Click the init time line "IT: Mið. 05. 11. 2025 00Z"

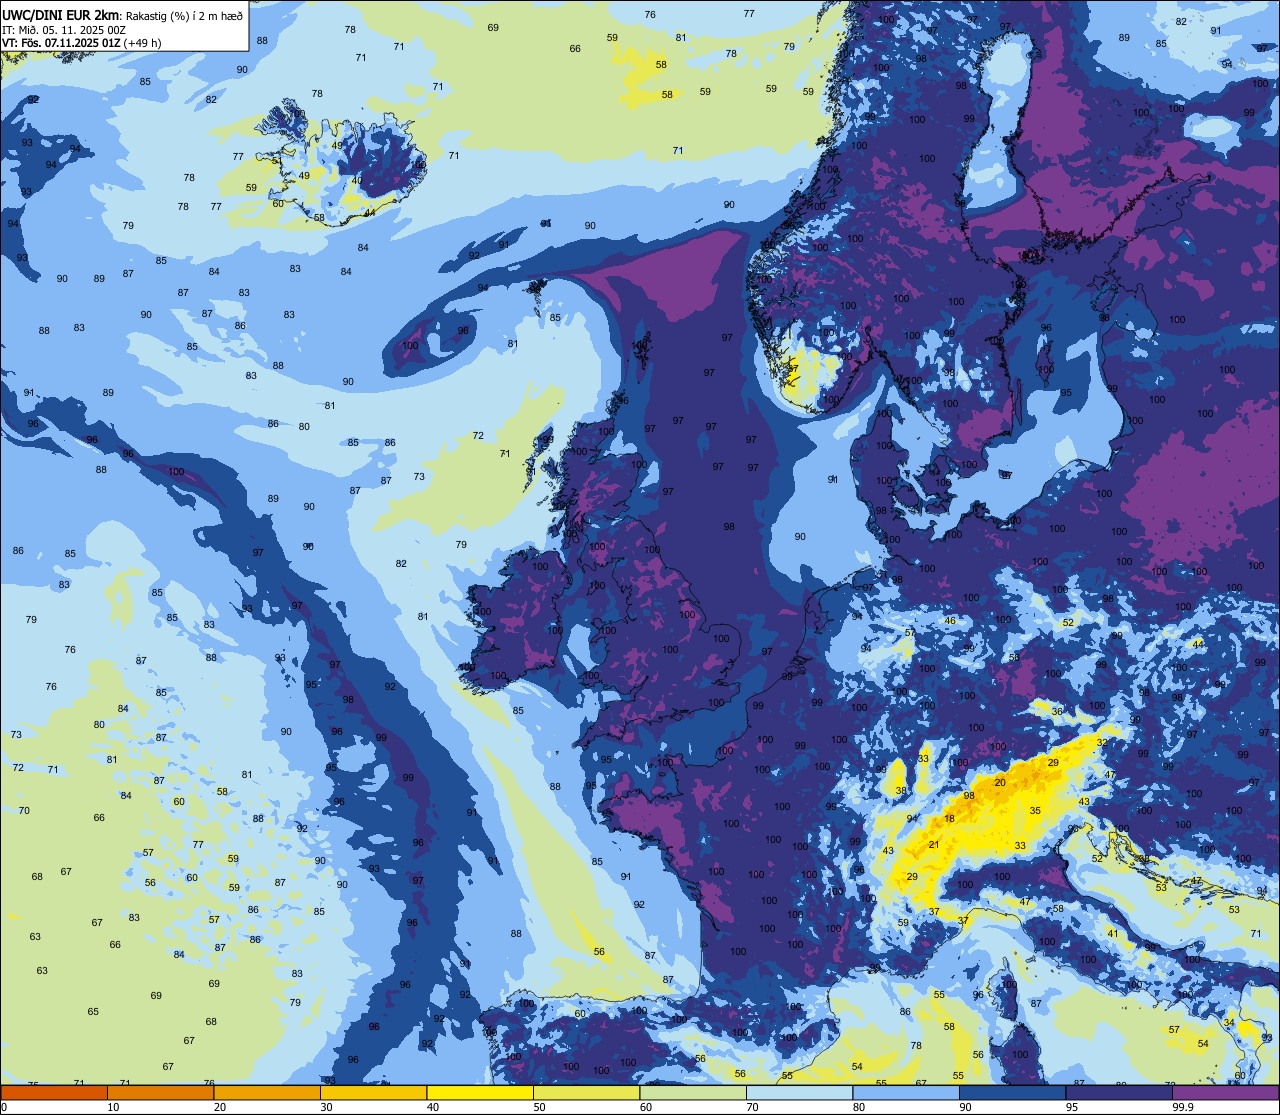64,29
